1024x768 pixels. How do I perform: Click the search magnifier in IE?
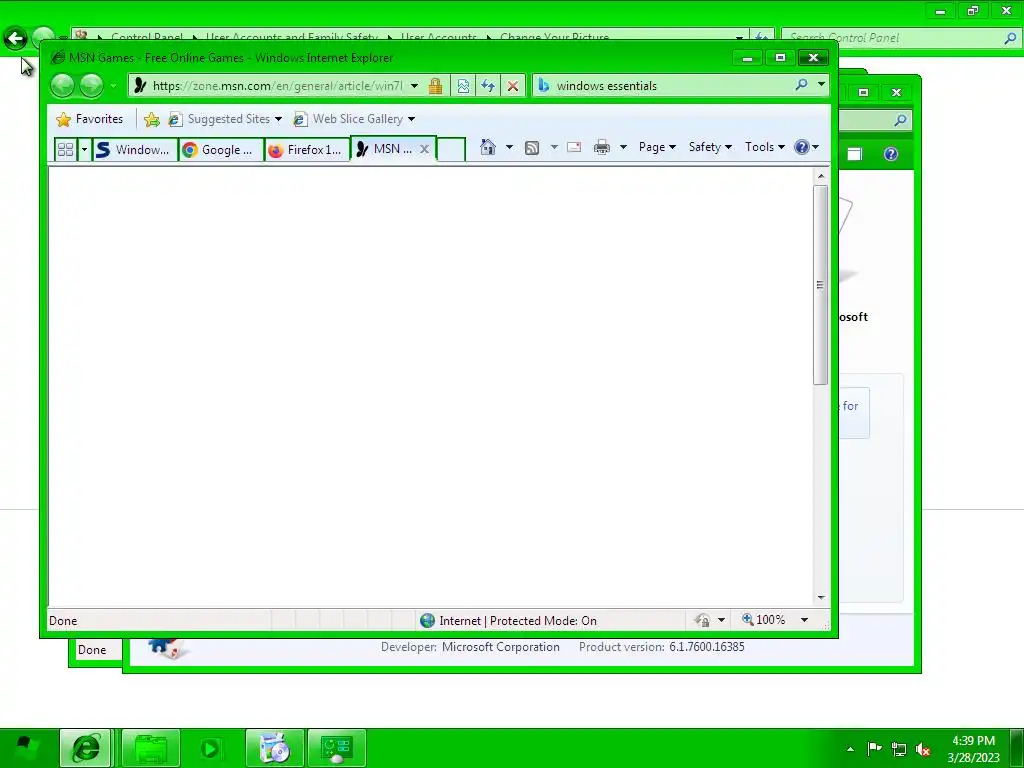(x=801, y=85)
